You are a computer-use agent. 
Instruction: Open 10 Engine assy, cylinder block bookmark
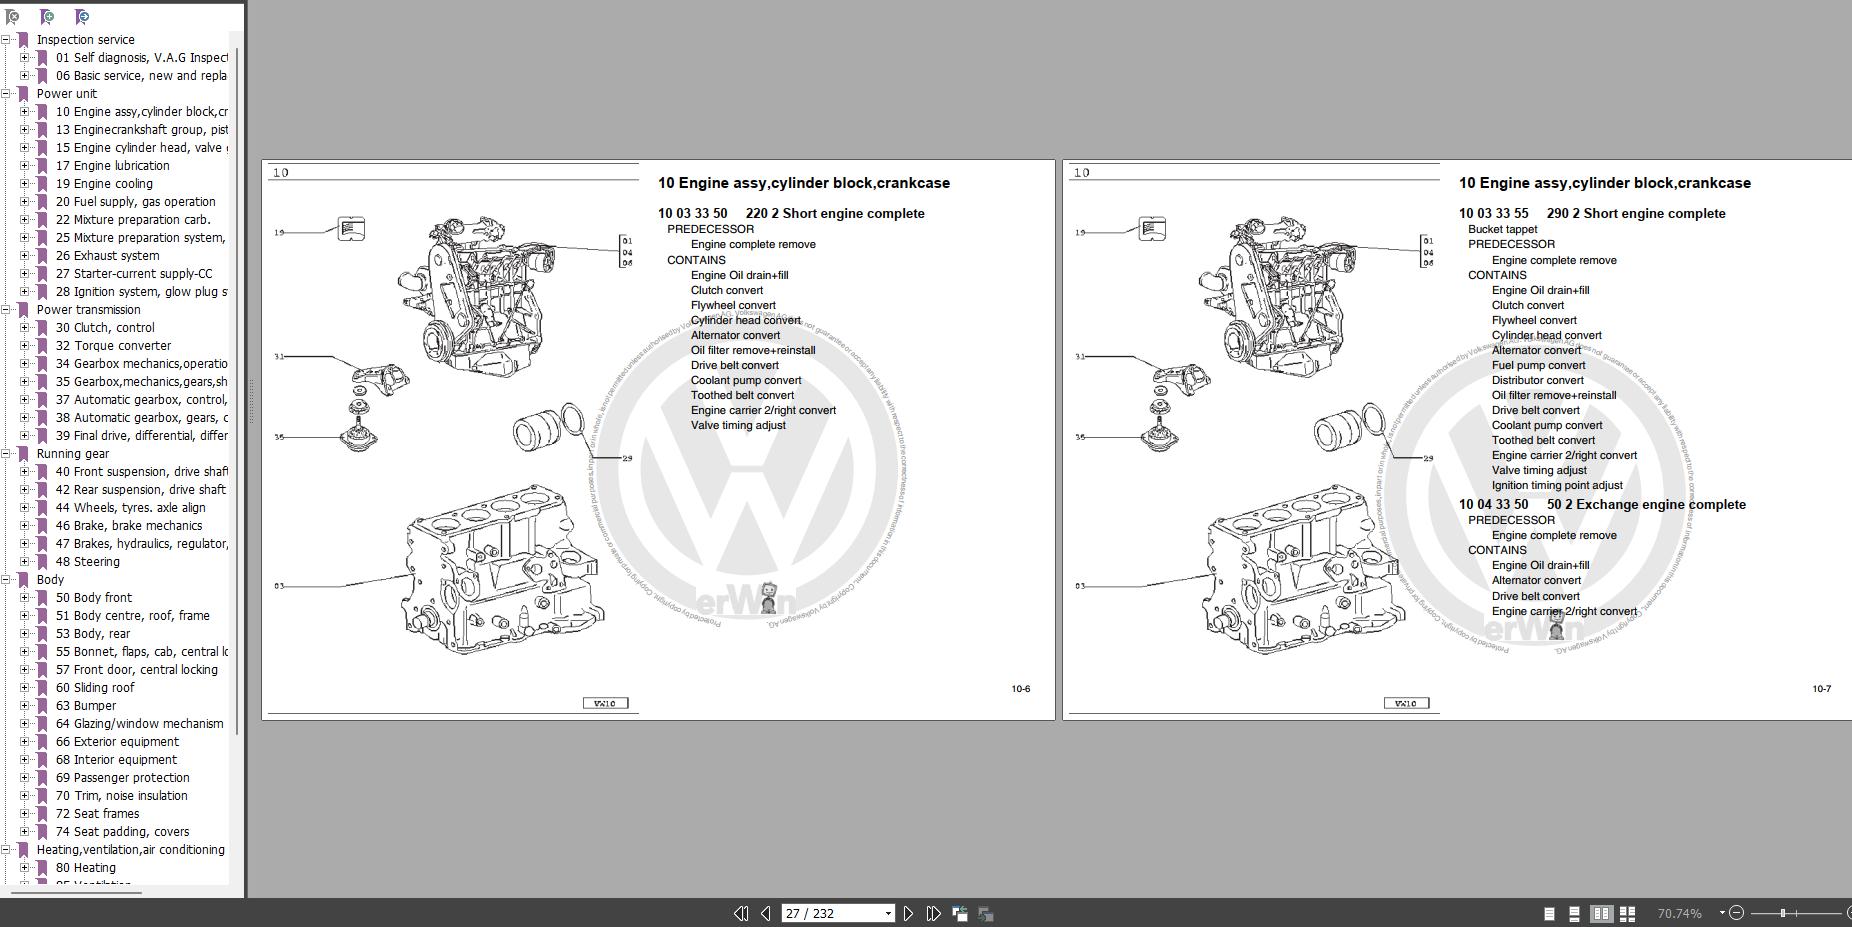[x=141, y=112]
